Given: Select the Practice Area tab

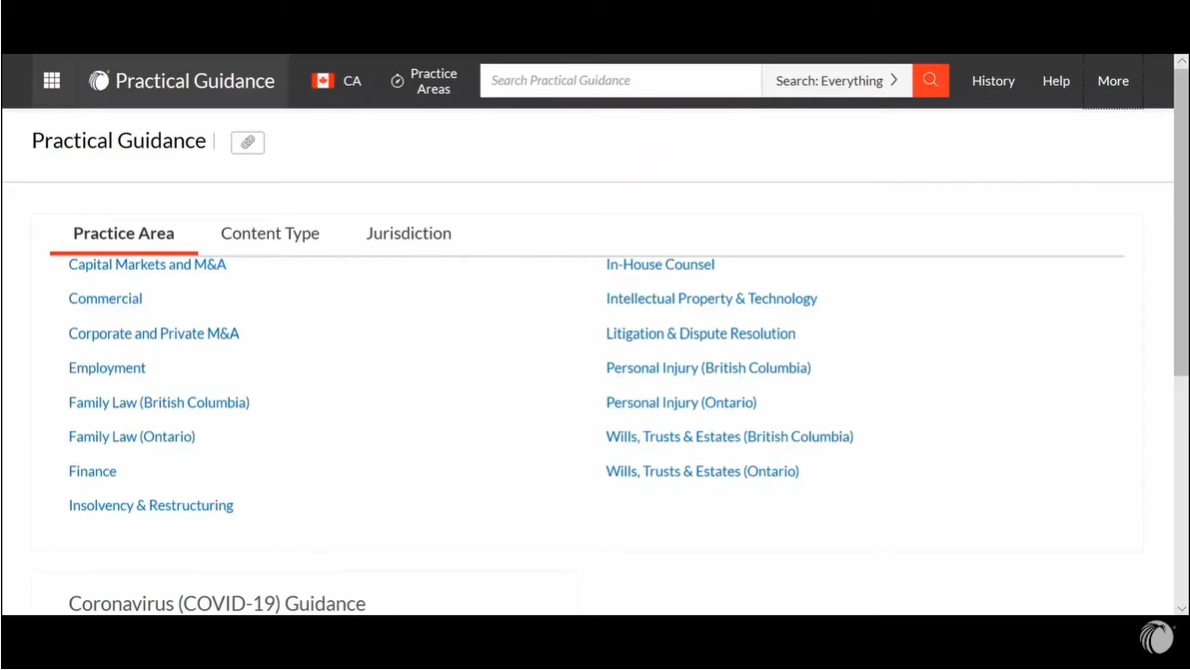Looking at the screenshot, I should point(122,233).
